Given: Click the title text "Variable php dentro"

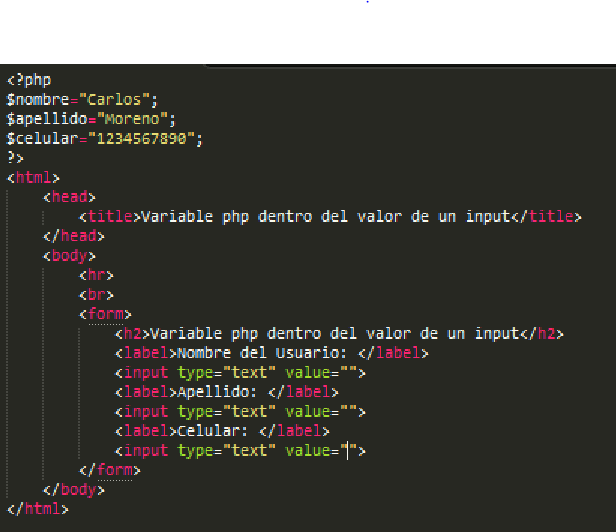Looking at the screenshot, I should pos(227,216).
